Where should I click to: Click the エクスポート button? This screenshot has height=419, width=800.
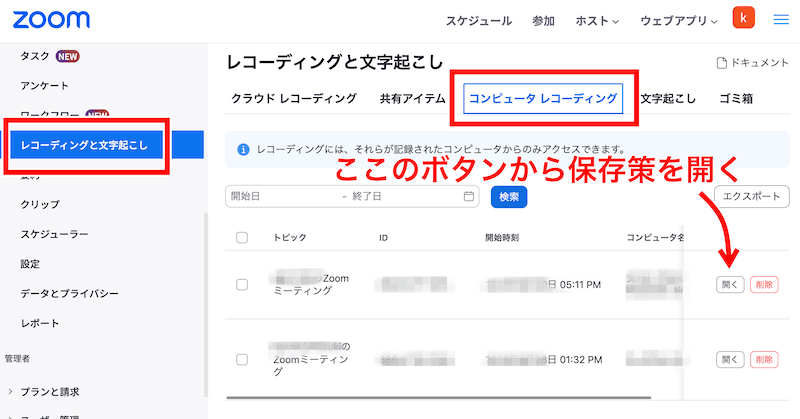coord(751,196)
